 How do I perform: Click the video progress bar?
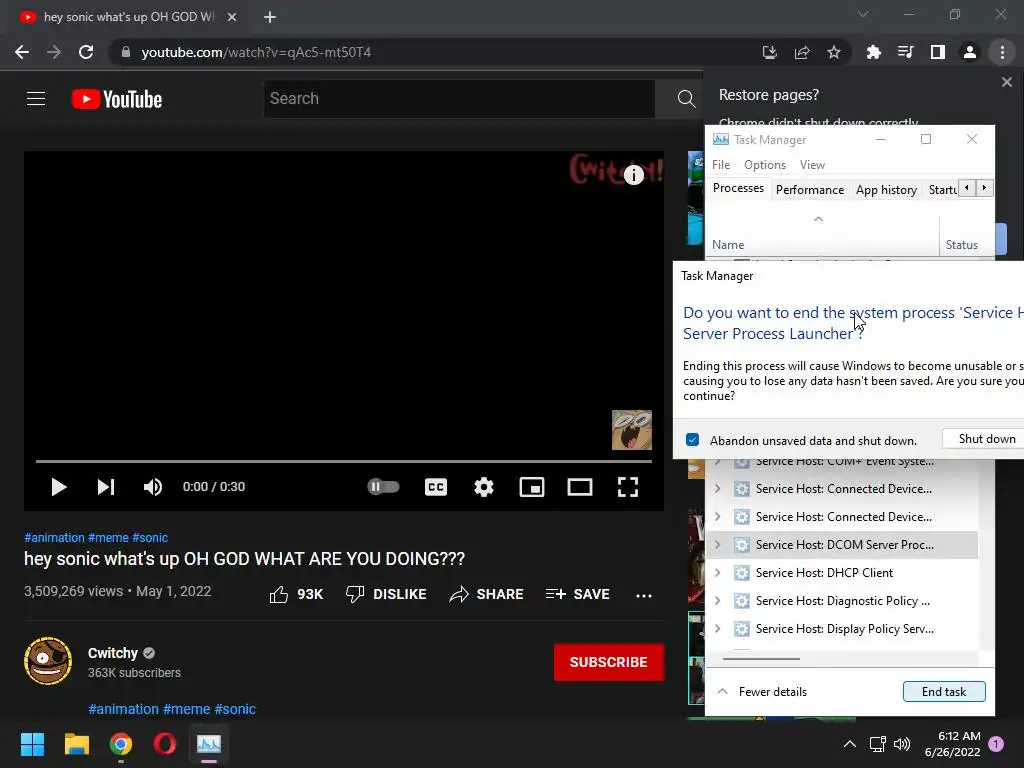[x=344, y=461]
